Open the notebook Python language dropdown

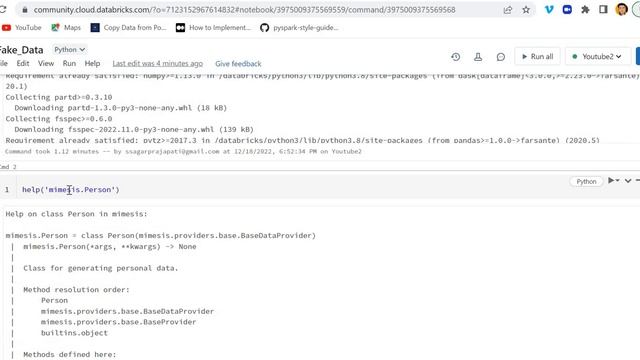click(x=69, y=49)
